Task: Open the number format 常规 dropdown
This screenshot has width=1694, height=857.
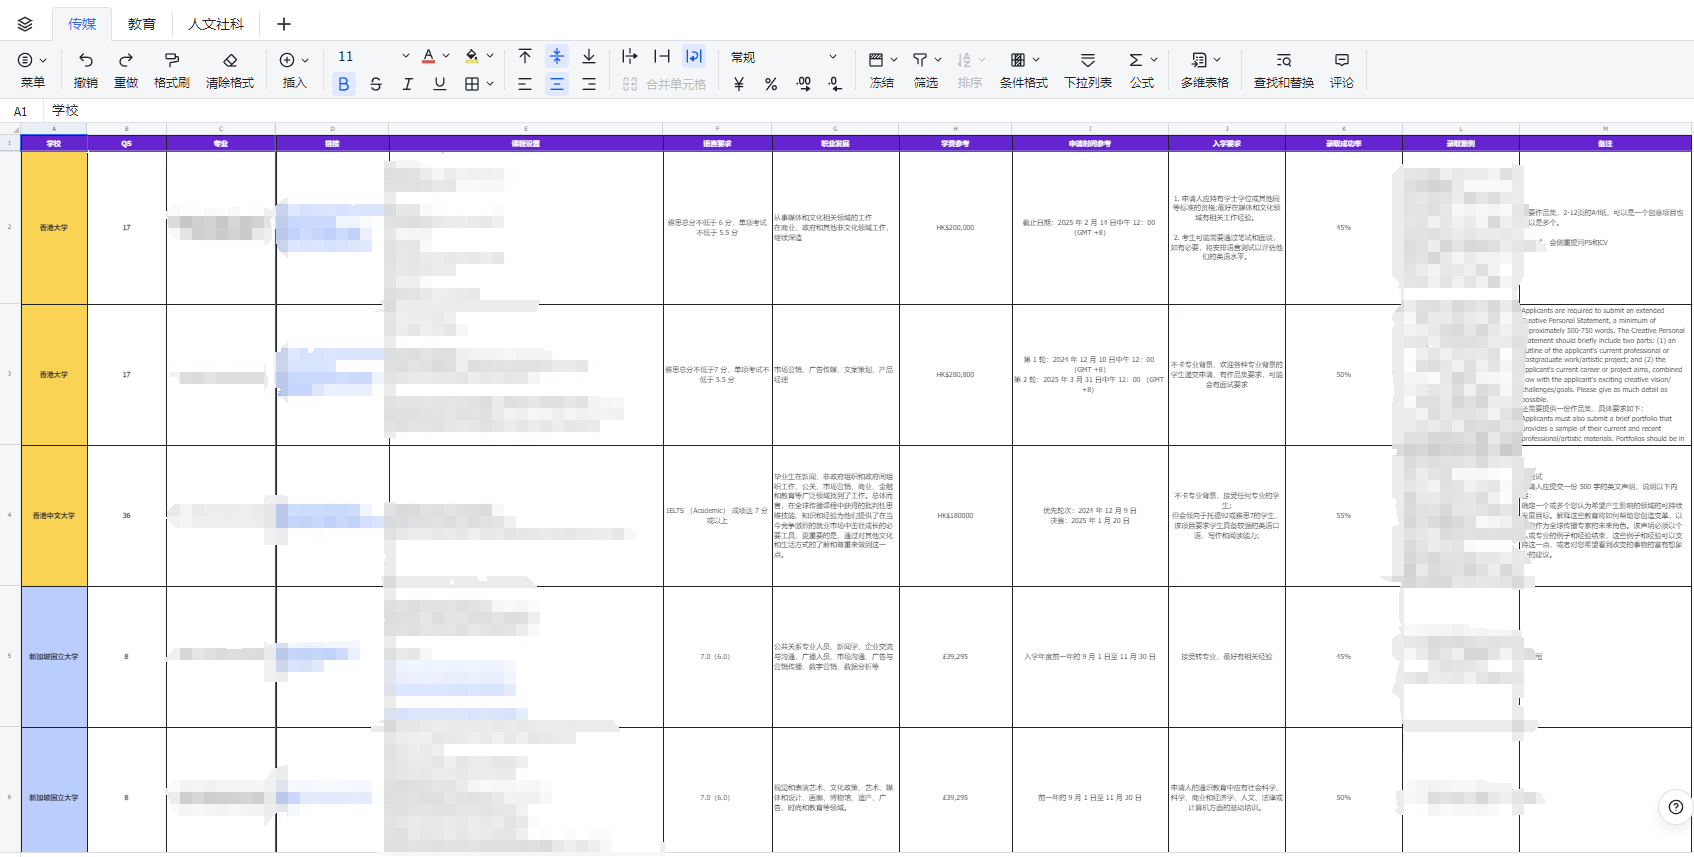Action: [x=784, y=57]
